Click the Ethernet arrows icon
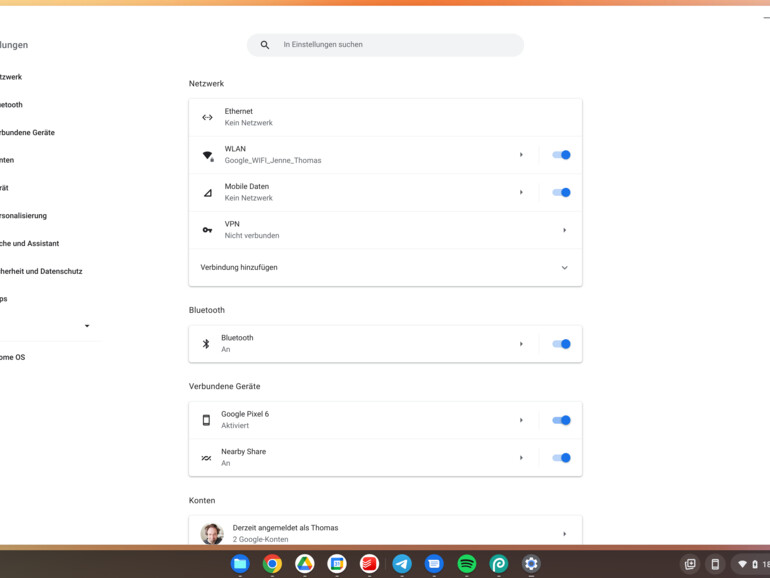770x578 pixels. 207,117
